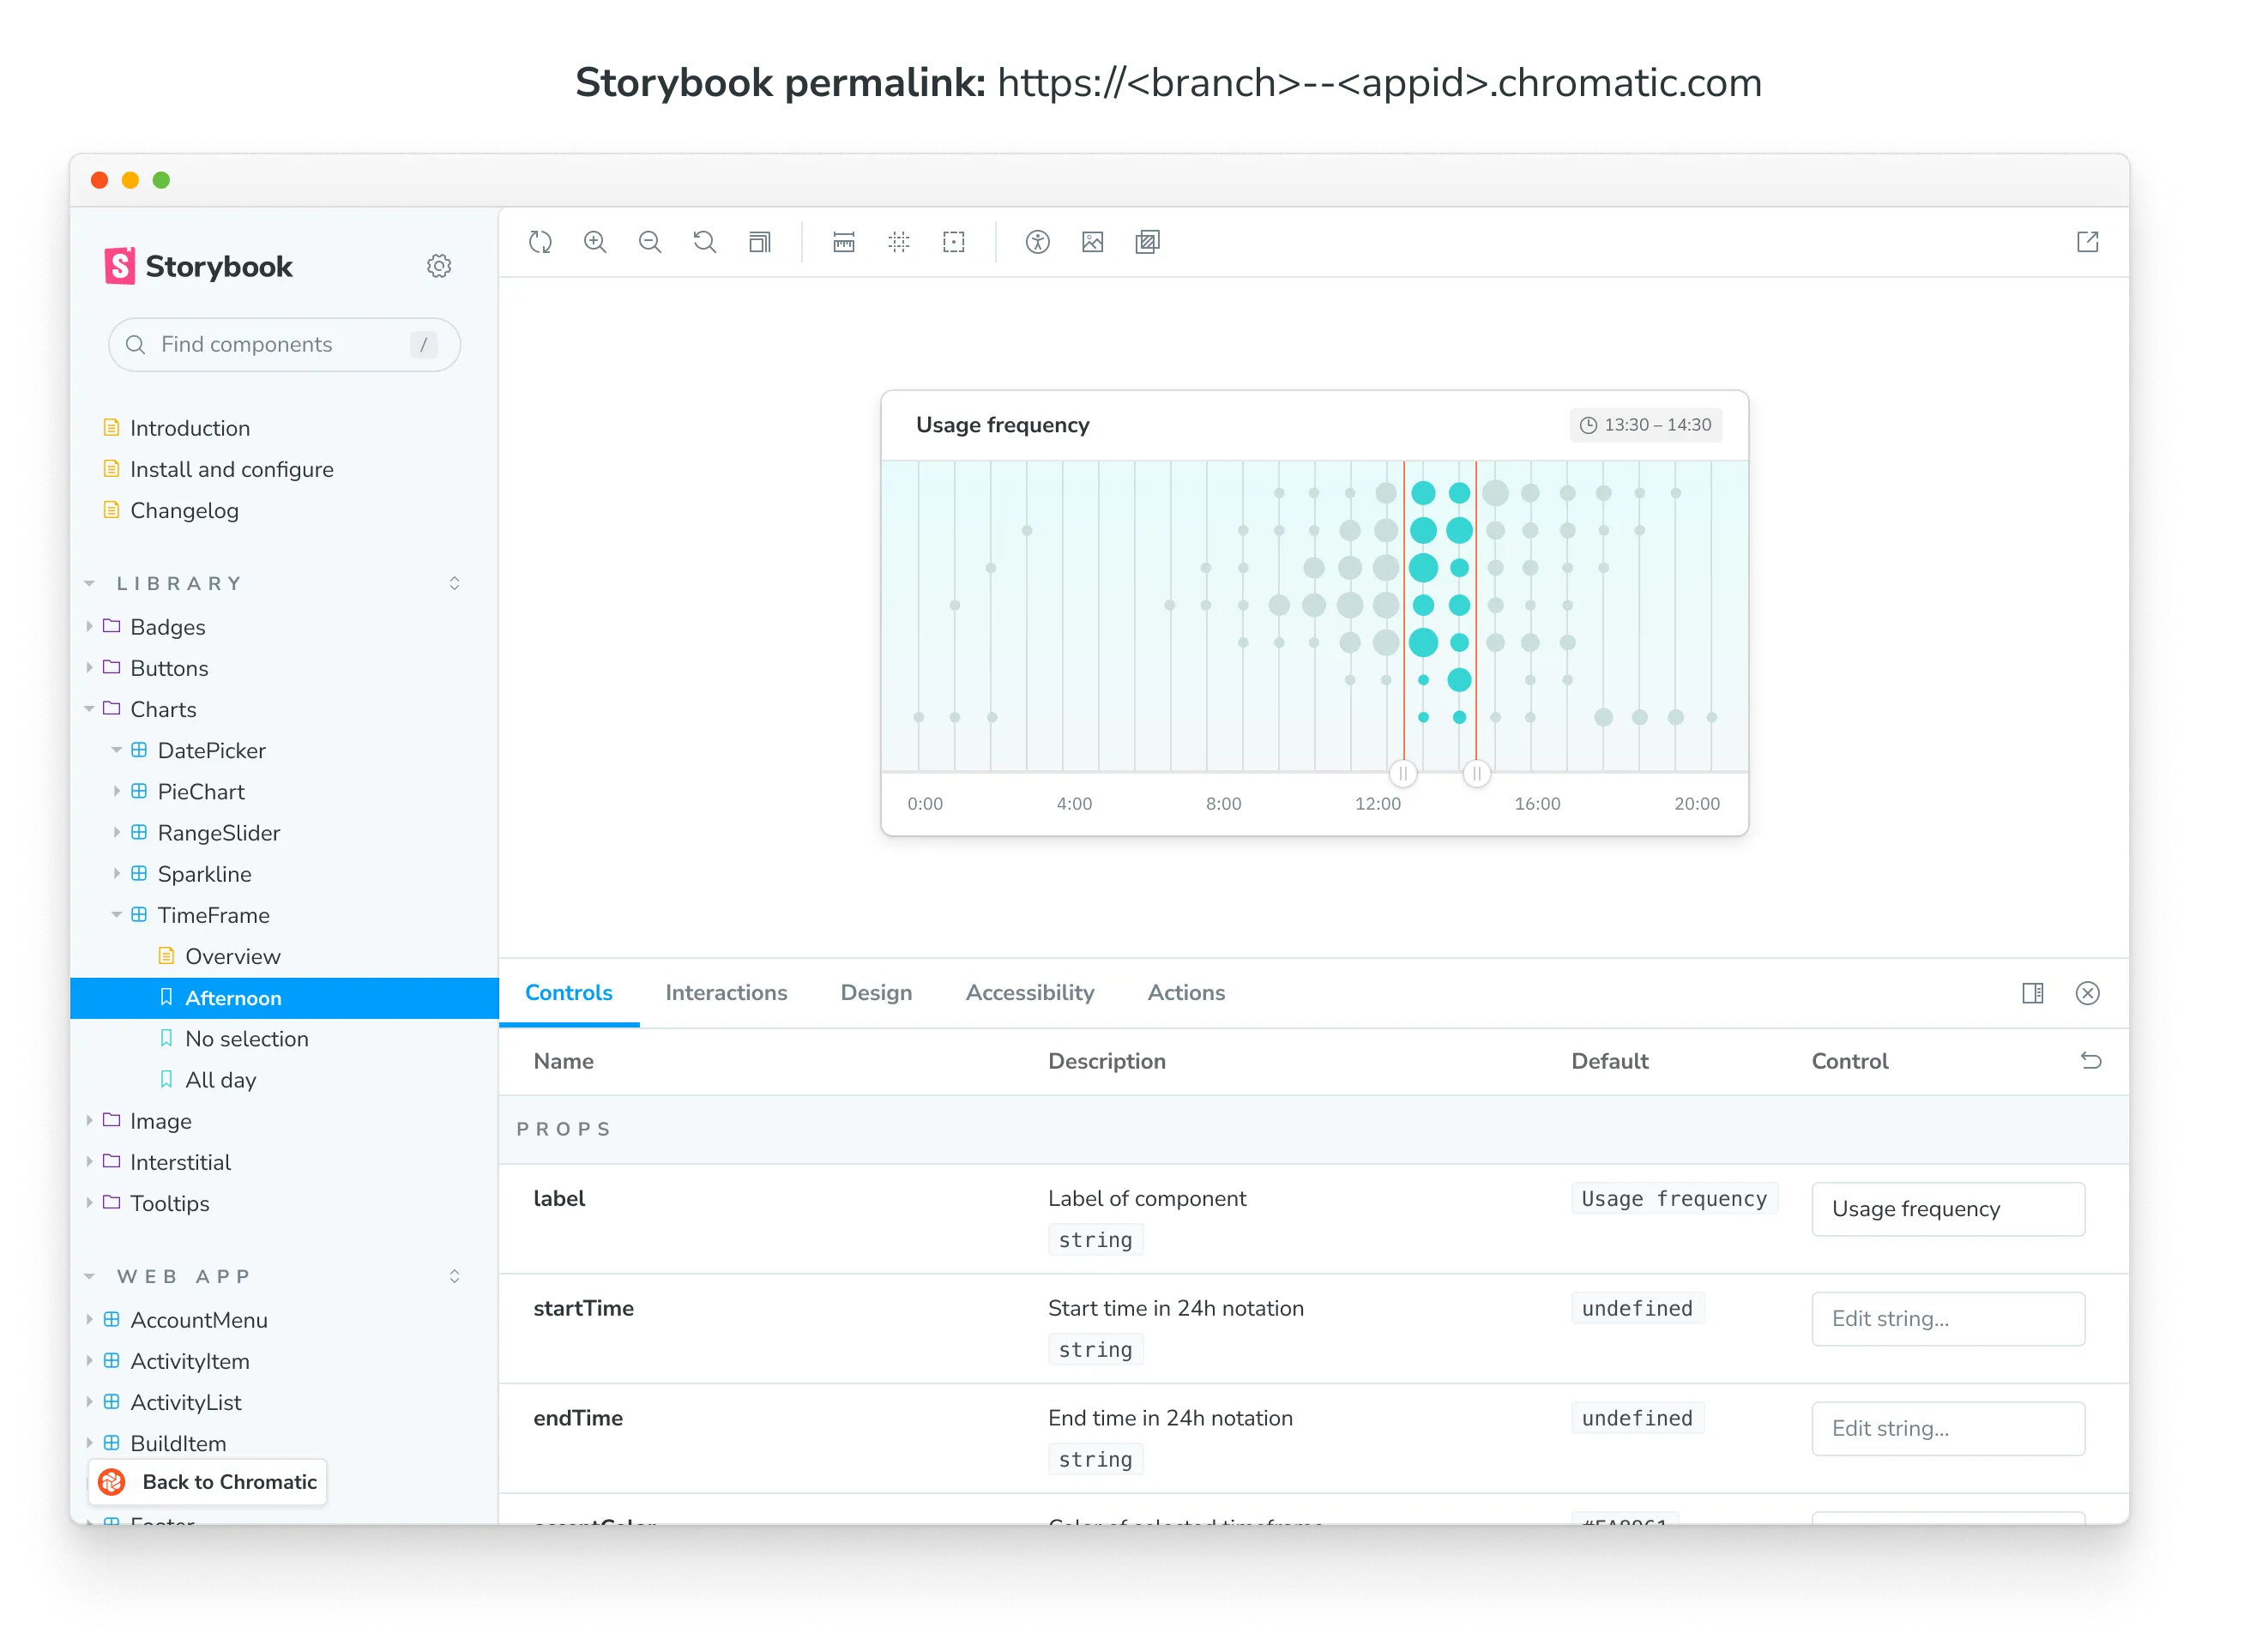
Task: Switch to the Design tab
Action: pyautogui.click(x=876, y=993)
